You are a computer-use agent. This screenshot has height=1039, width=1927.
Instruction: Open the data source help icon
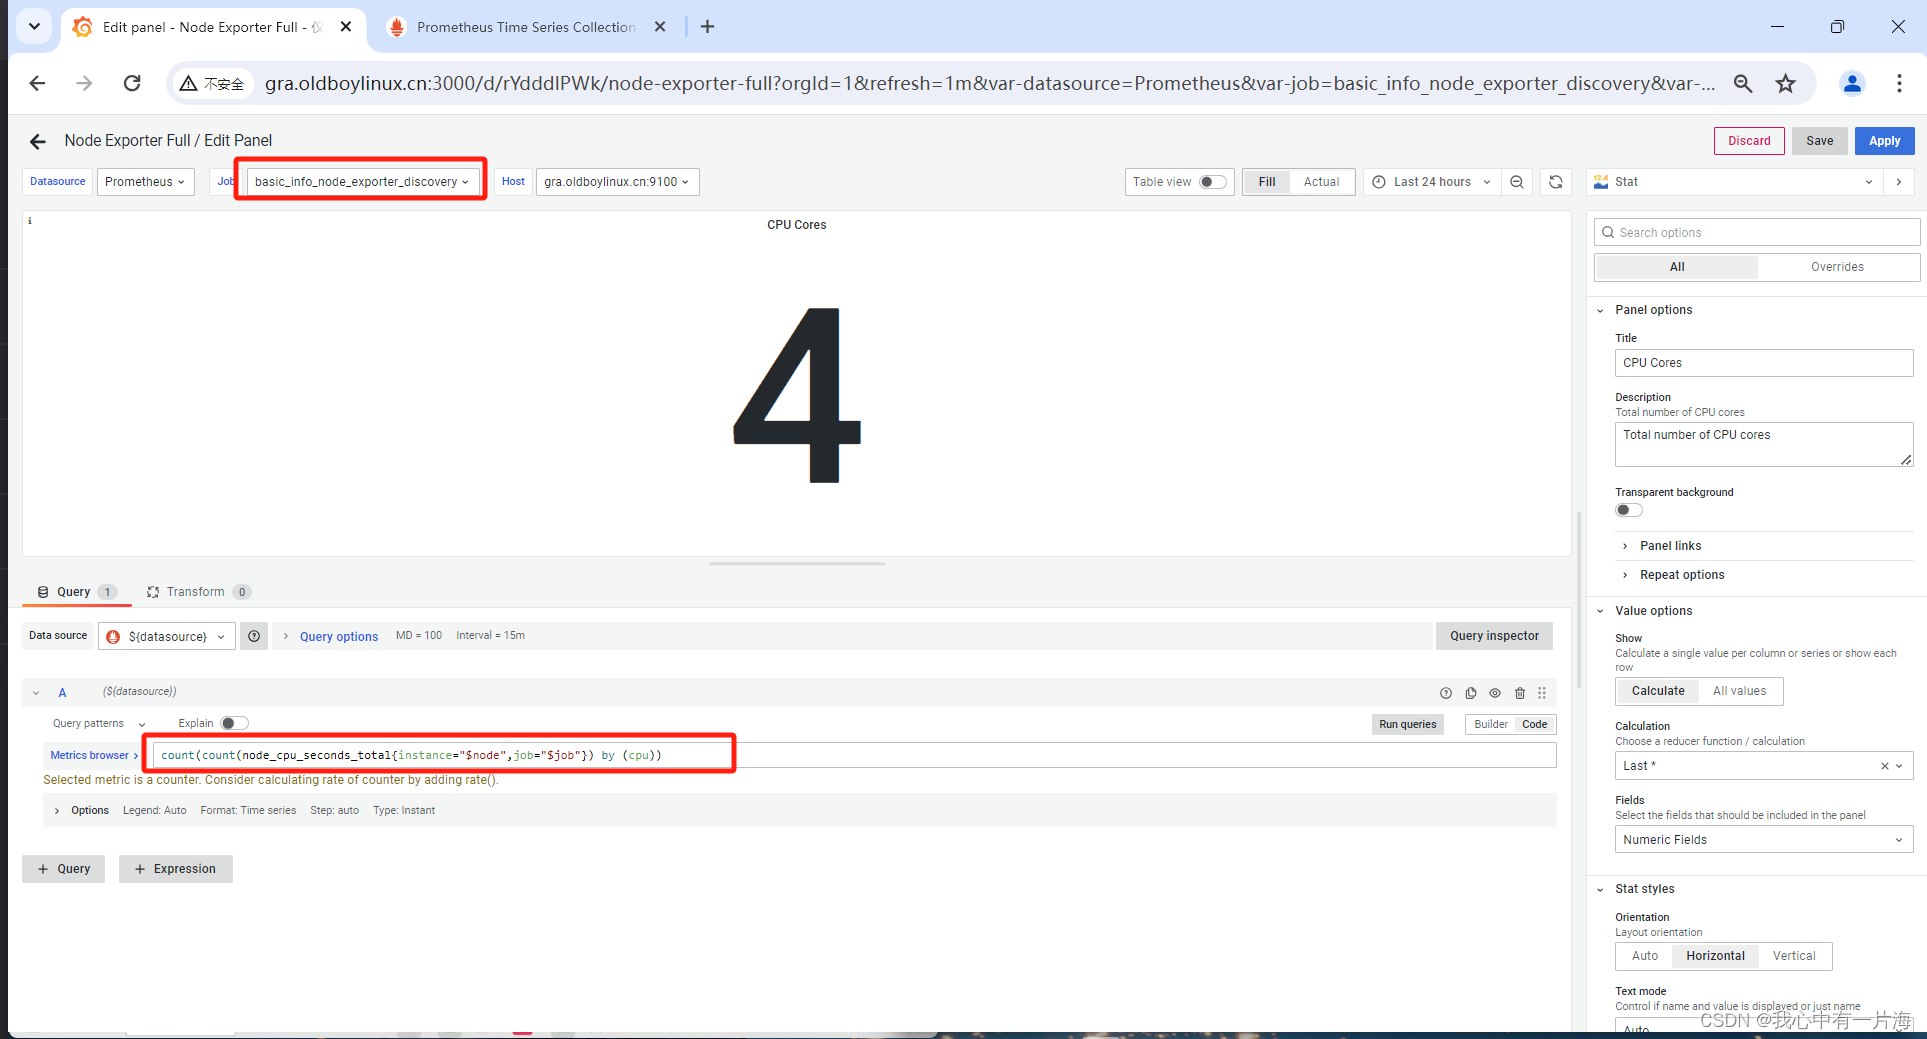click(254, 636)
